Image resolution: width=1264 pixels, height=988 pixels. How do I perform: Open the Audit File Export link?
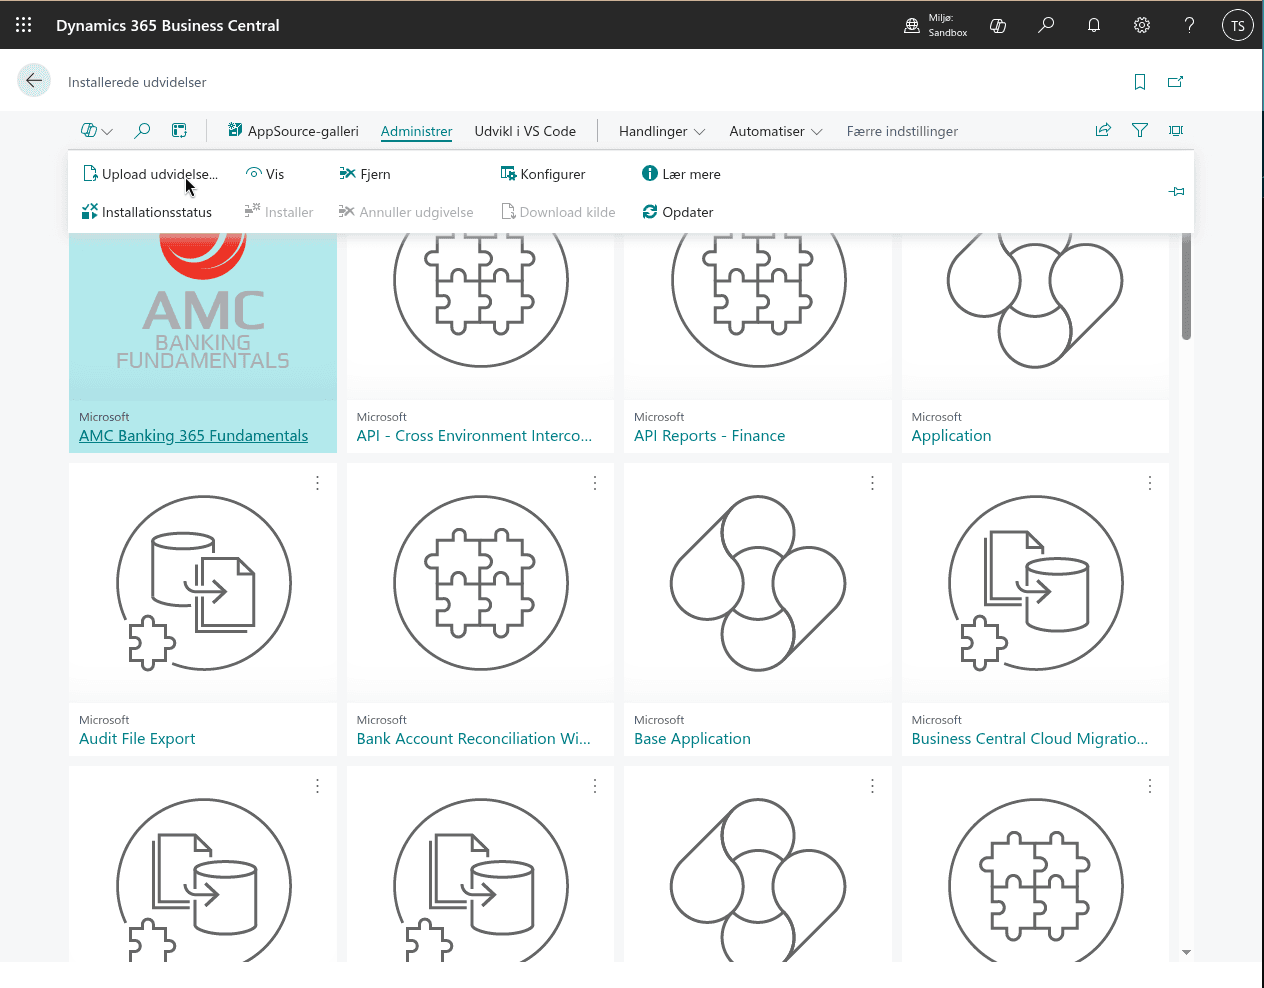tap(137, 739)
